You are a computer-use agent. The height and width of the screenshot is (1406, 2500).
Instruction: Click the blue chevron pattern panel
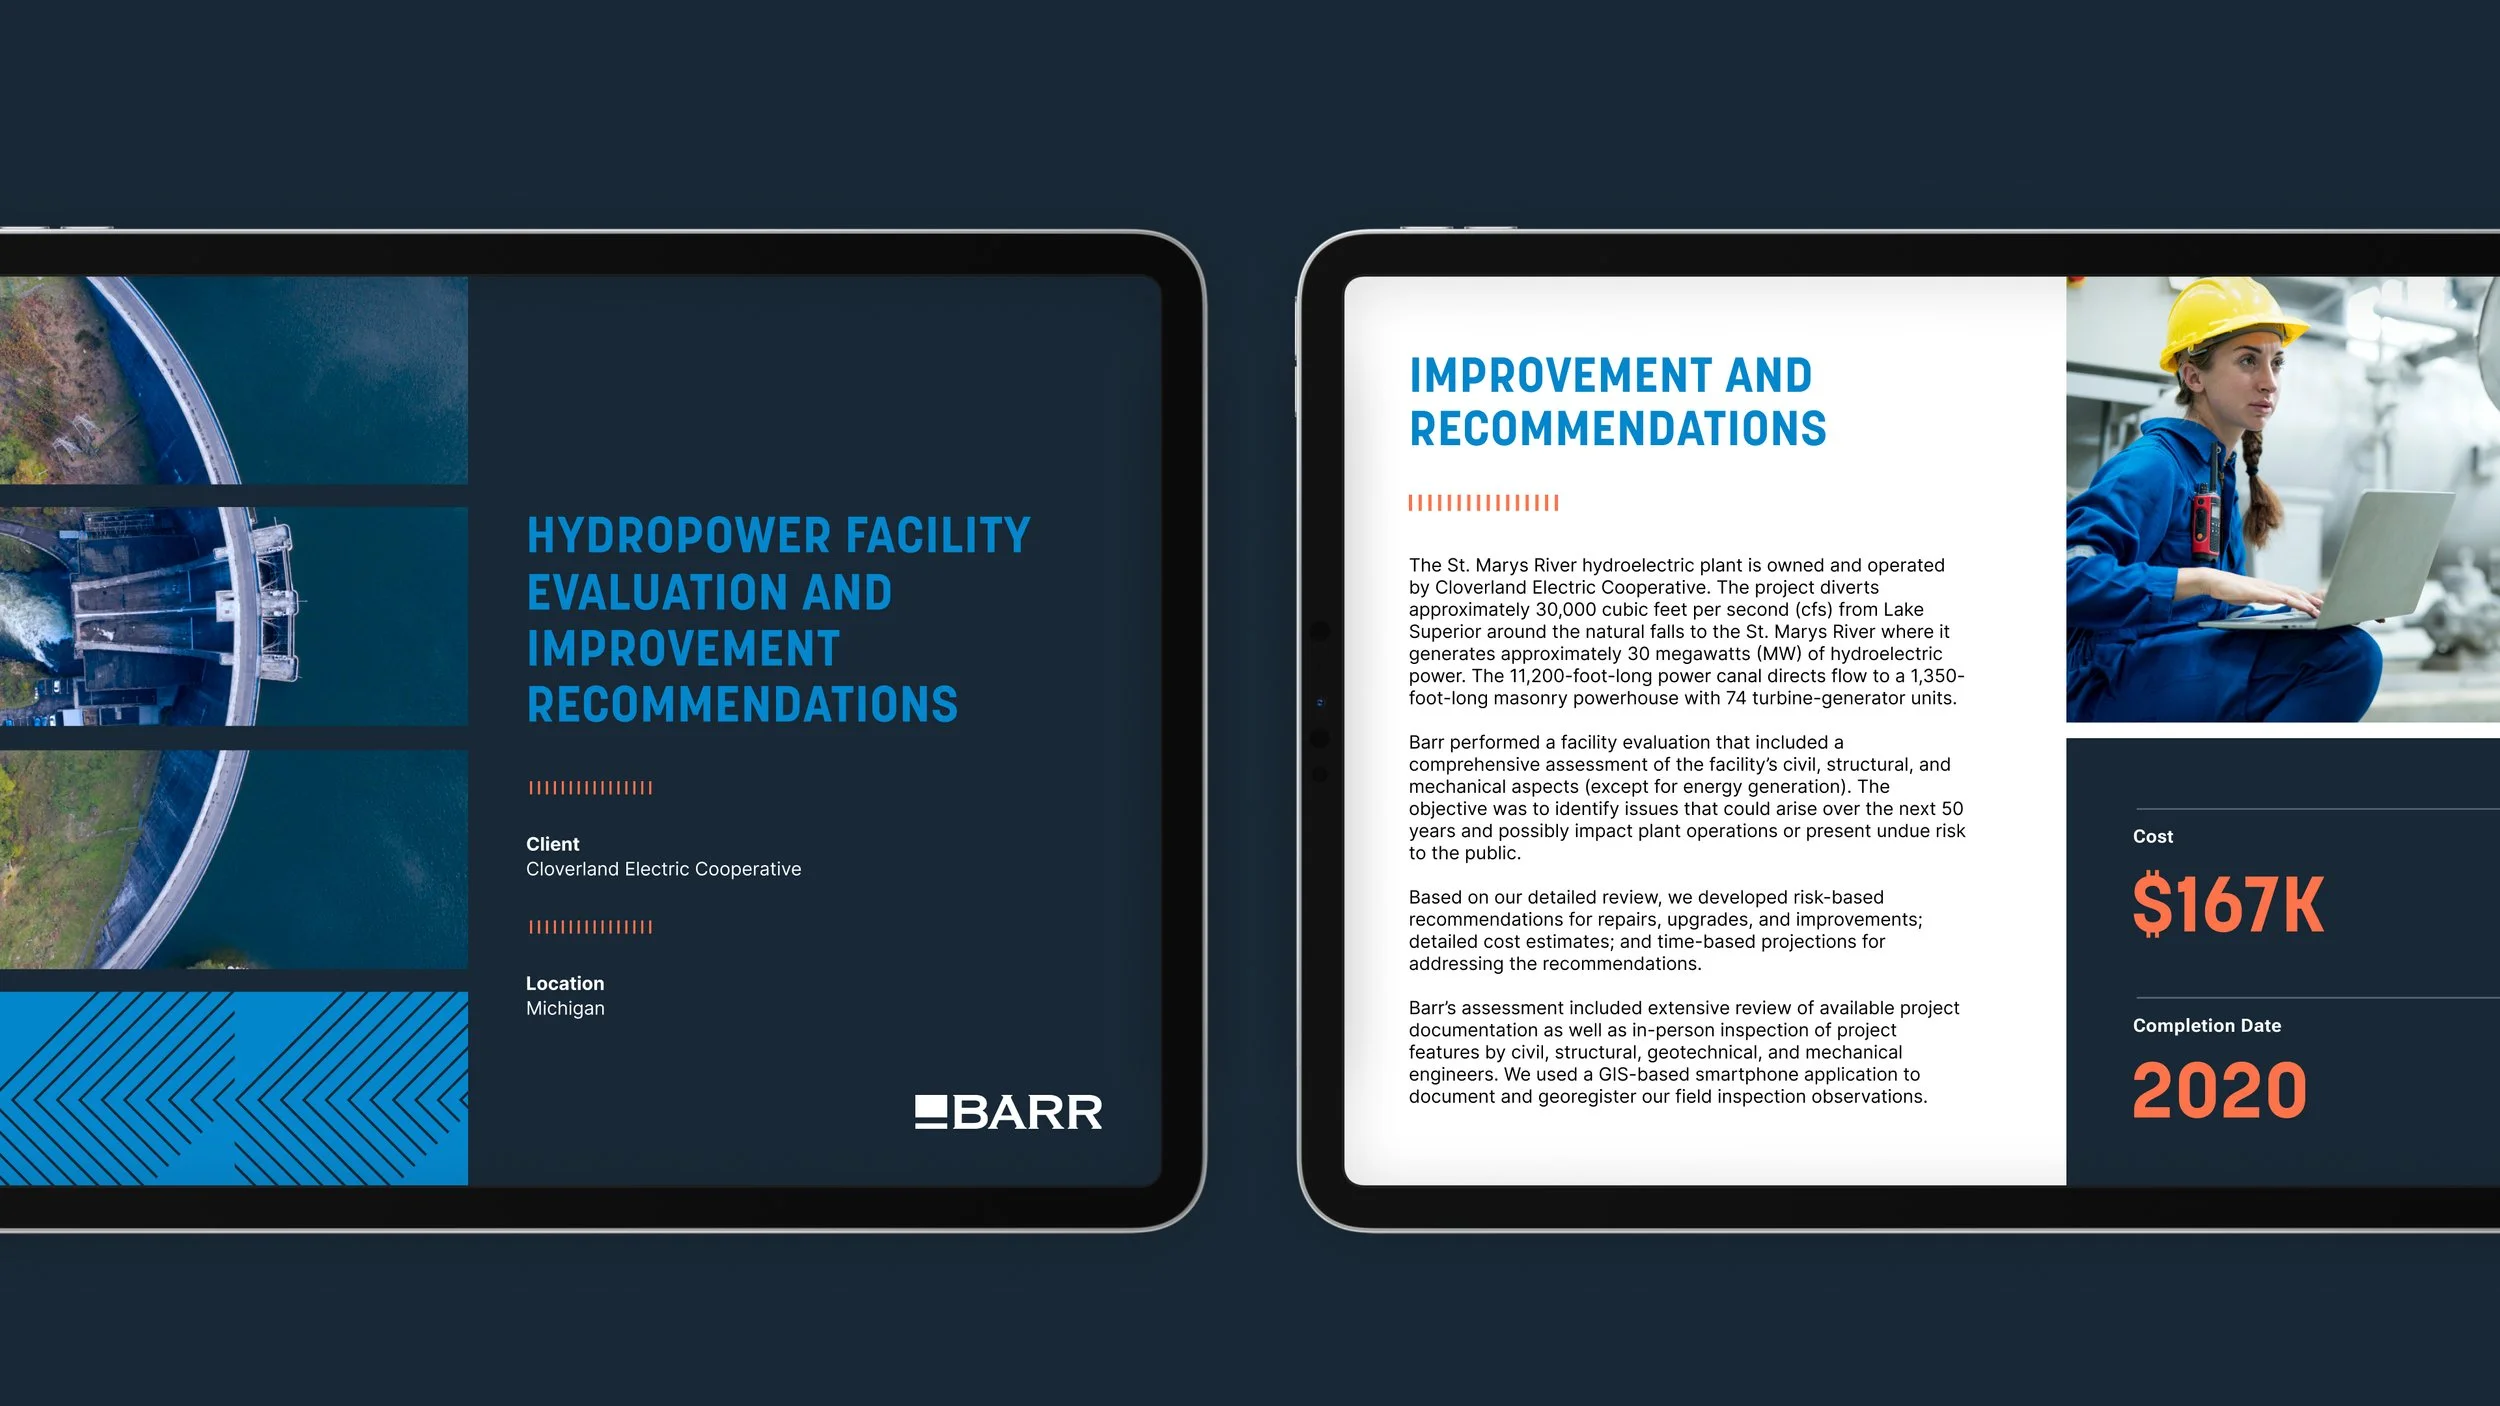[x=233, y=1088]
